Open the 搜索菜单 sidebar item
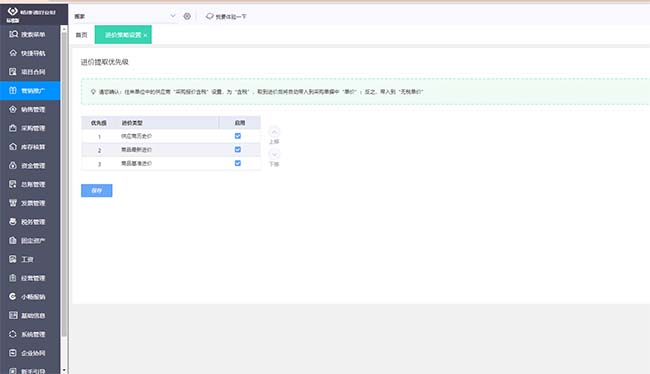The width and height of the screenshot is (650, 374). [27, 34]
